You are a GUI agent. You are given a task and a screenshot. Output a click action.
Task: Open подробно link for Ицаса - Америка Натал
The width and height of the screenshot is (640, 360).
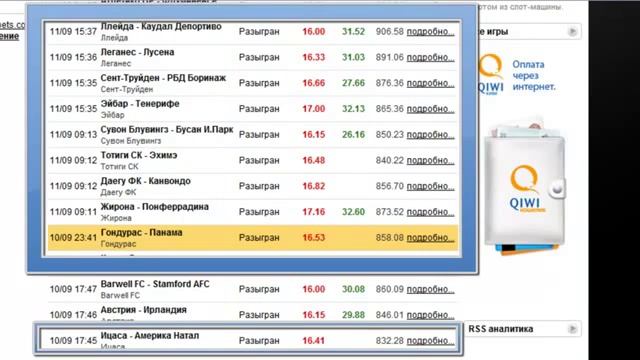430,340
